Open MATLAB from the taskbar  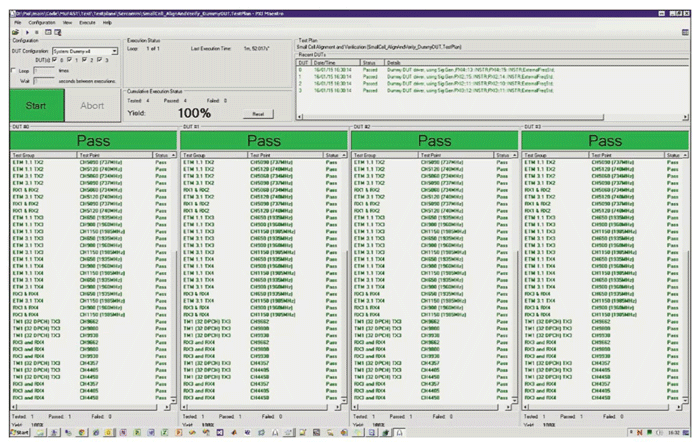(233, 432)
